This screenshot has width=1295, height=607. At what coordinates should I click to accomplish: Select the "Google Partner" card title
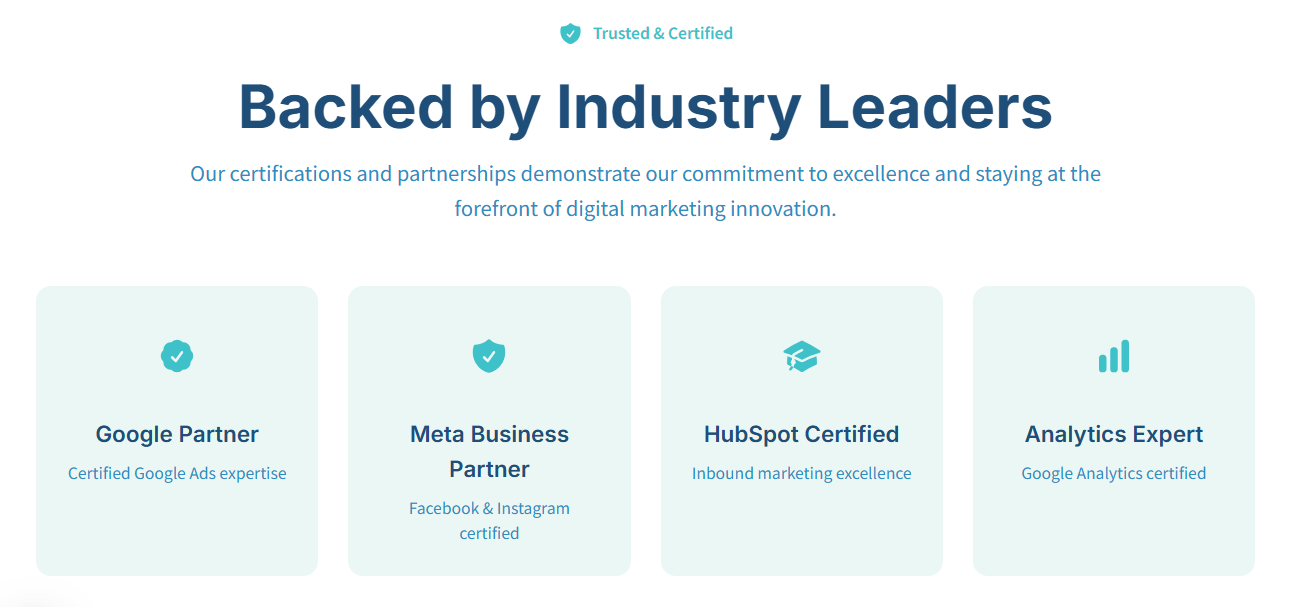tap(177, 434)
